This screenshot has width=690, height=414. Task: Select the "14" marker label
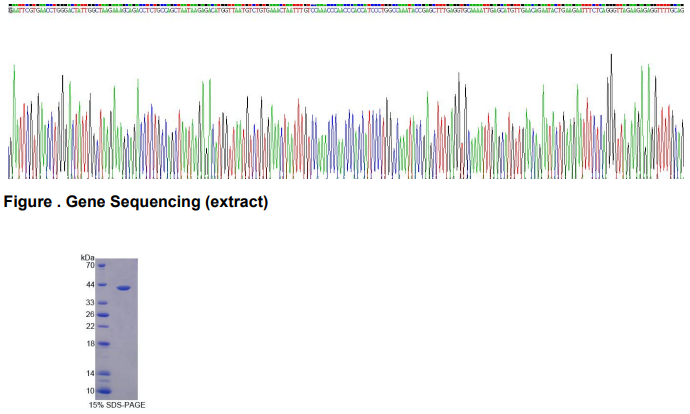click(90, 374)
